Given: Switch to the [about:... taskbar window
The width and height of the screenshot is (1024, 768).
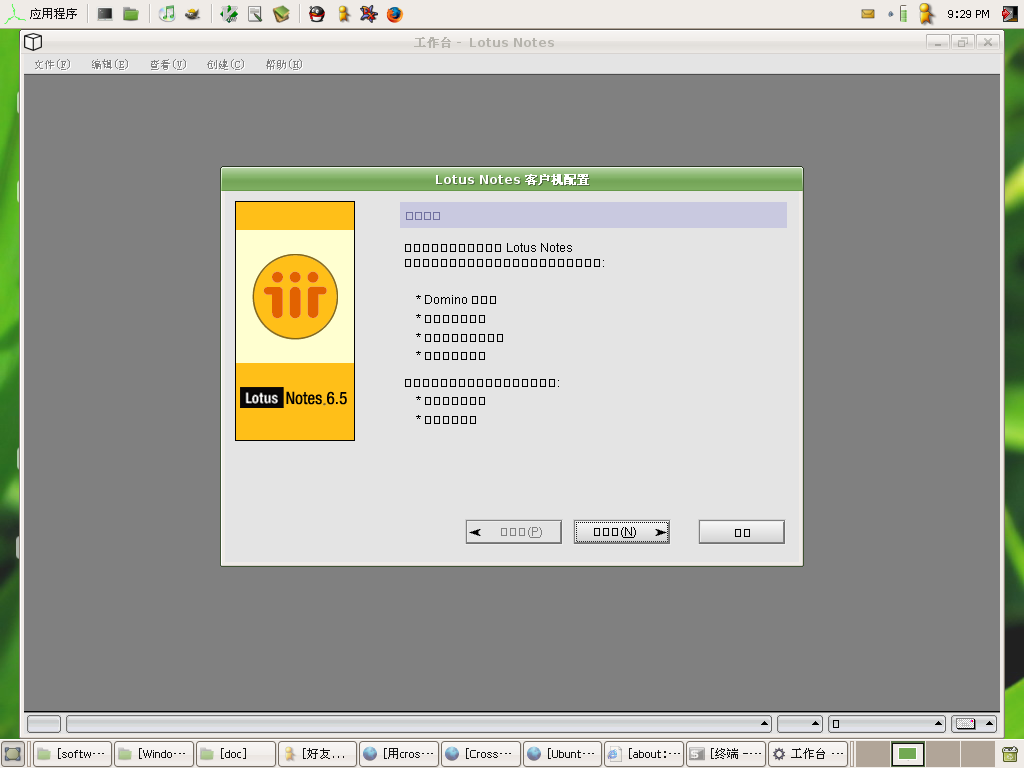Looking at the screenshot, I should click(x=644, y=754).
